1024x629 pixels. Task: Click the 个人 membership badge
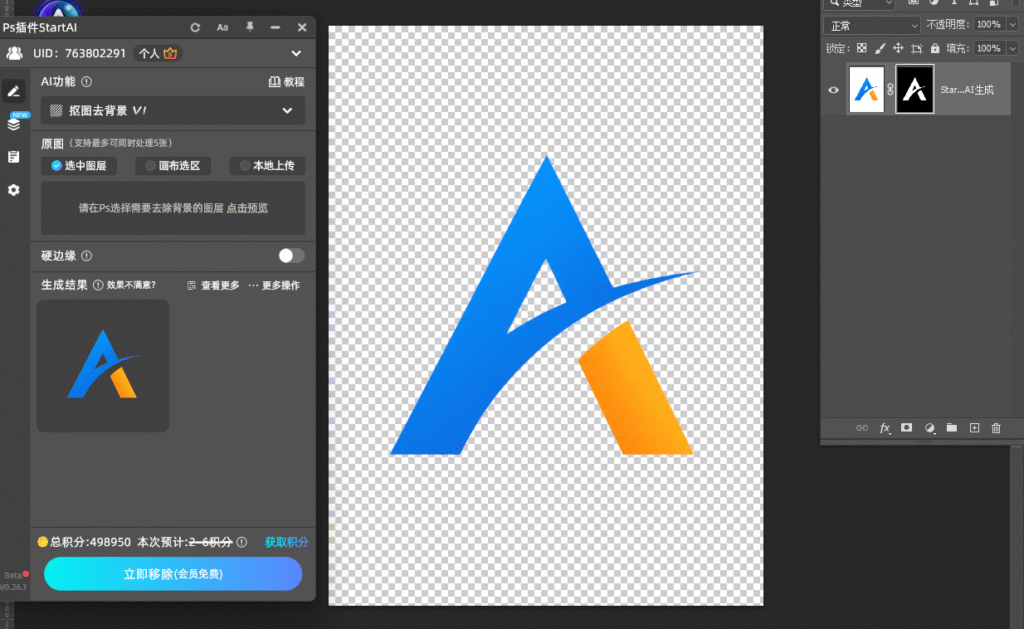(x=157, y=54)
